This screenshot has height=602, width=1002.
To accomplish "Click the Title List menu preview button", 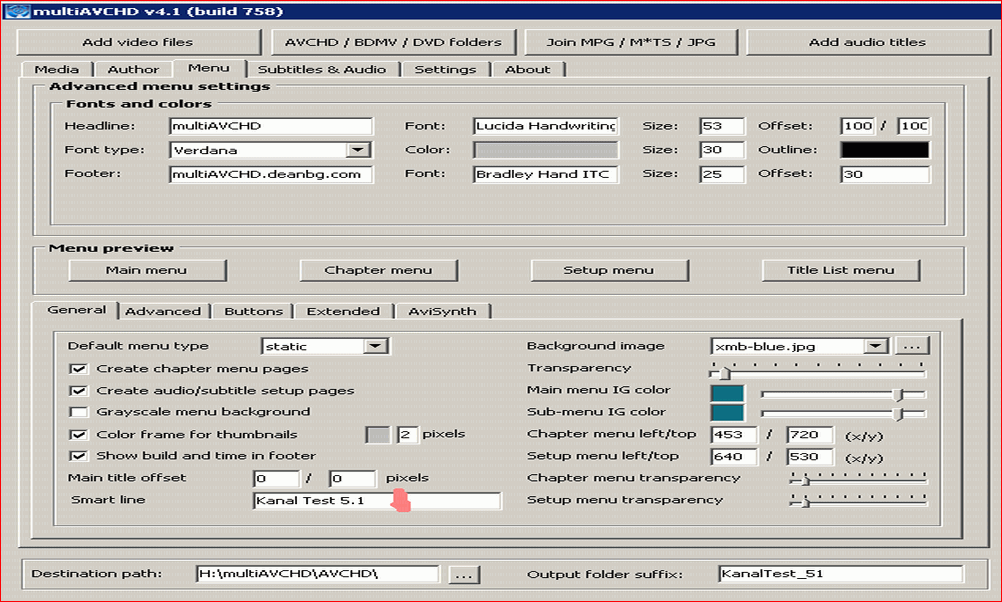I will pyautogui.click(x=840, y=270).
